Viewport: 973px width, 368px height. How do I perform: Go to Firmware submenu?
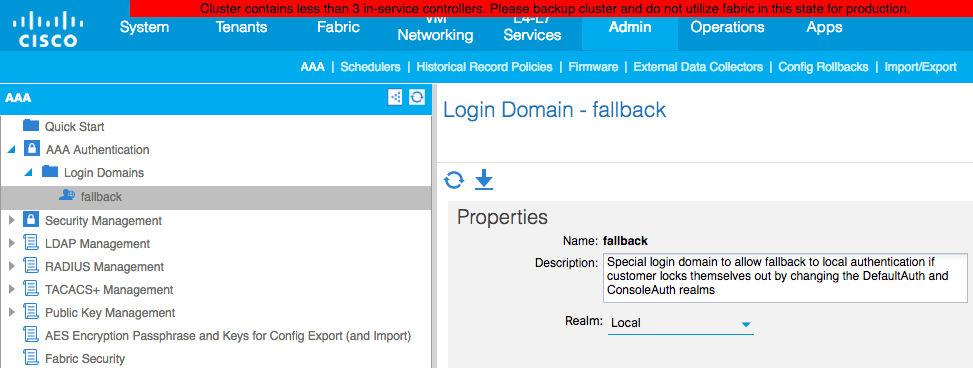[x=593, y=66]
